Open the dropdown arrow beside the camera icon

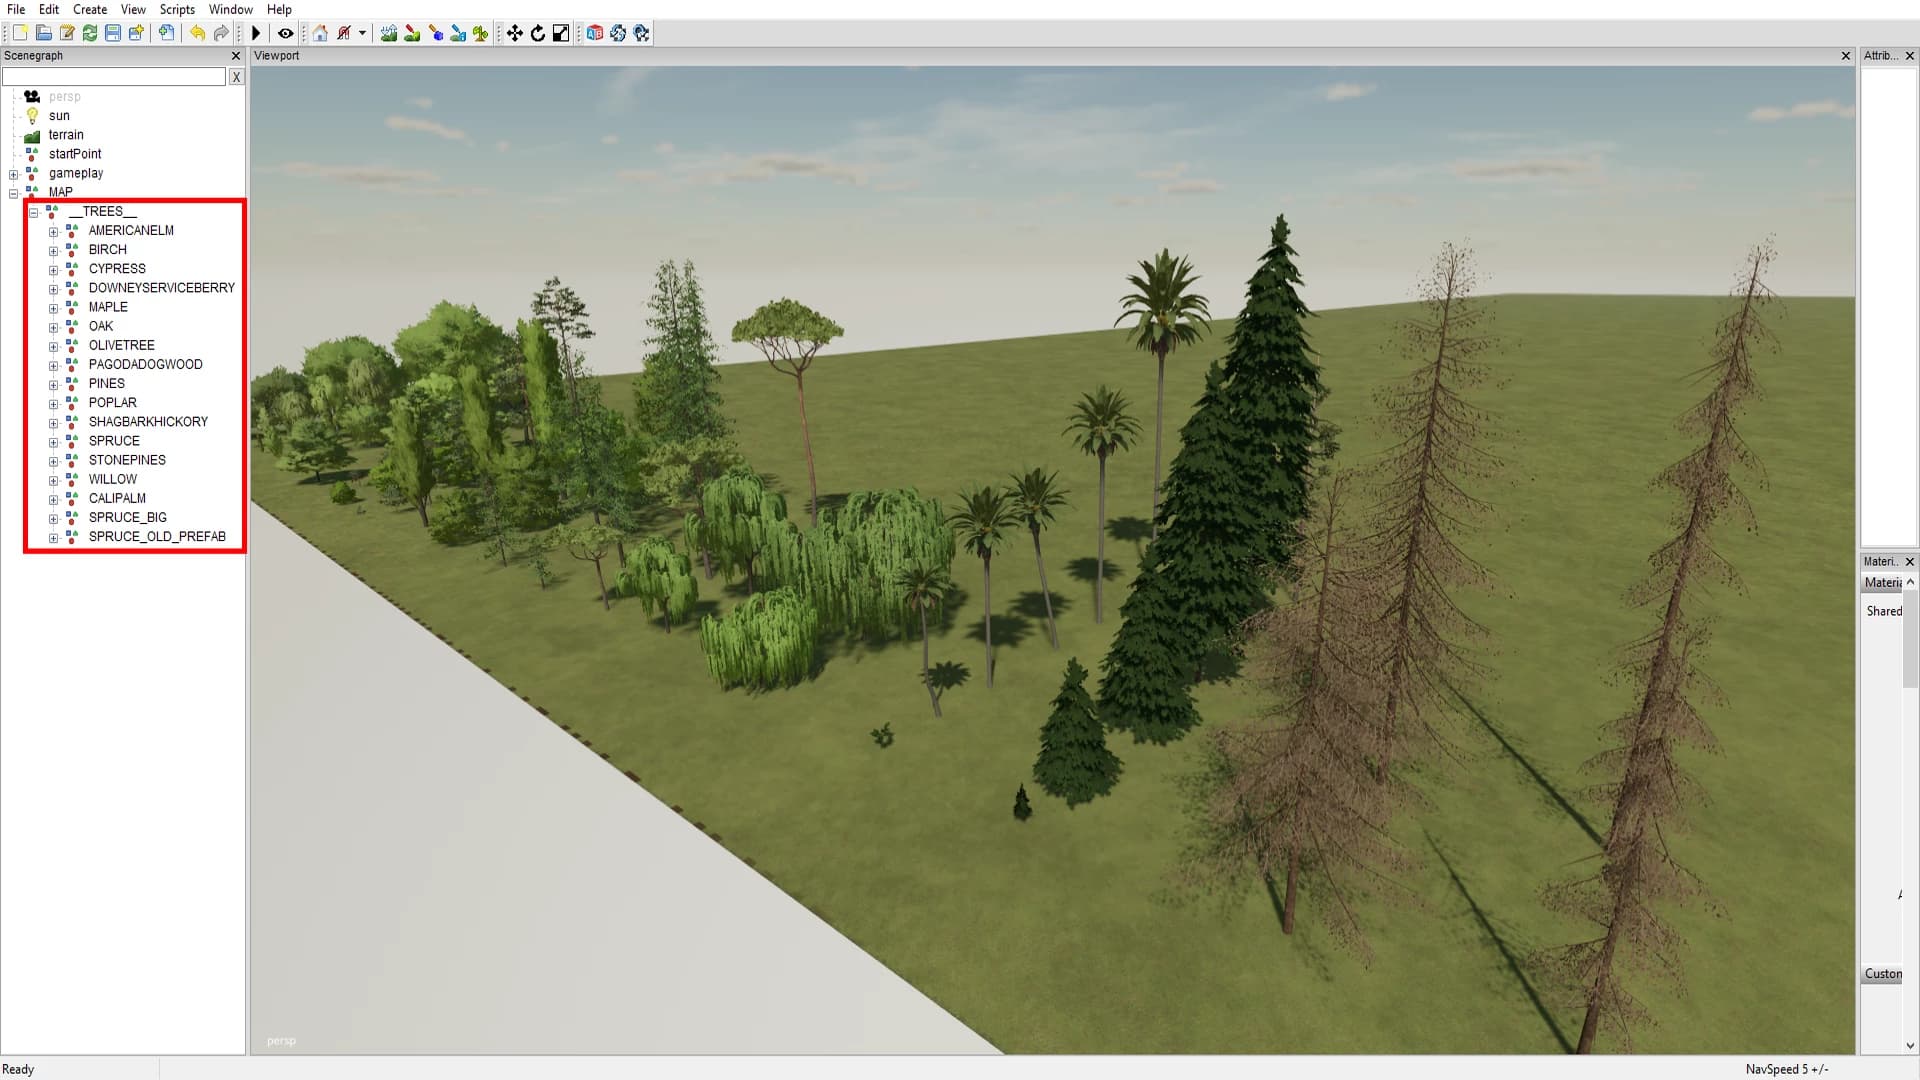362,33
